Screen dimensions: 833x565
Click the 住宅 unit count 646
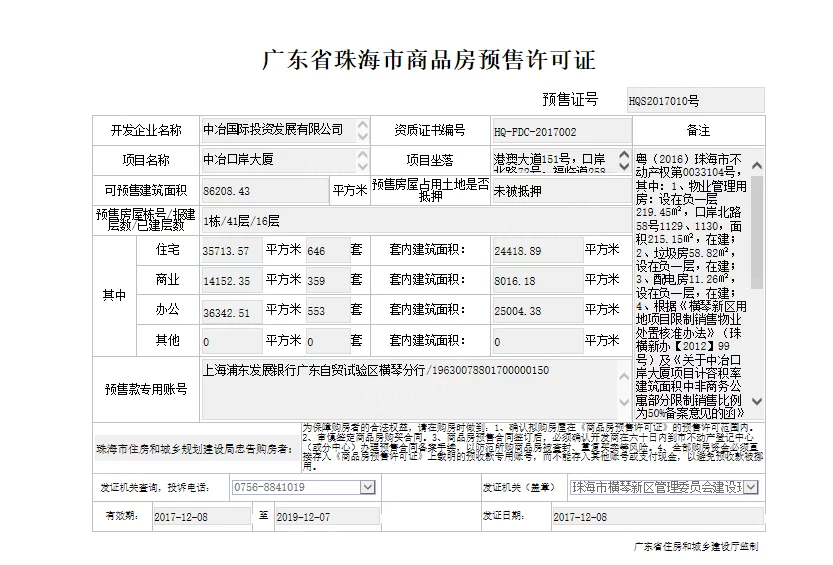(x=328, y=251)
